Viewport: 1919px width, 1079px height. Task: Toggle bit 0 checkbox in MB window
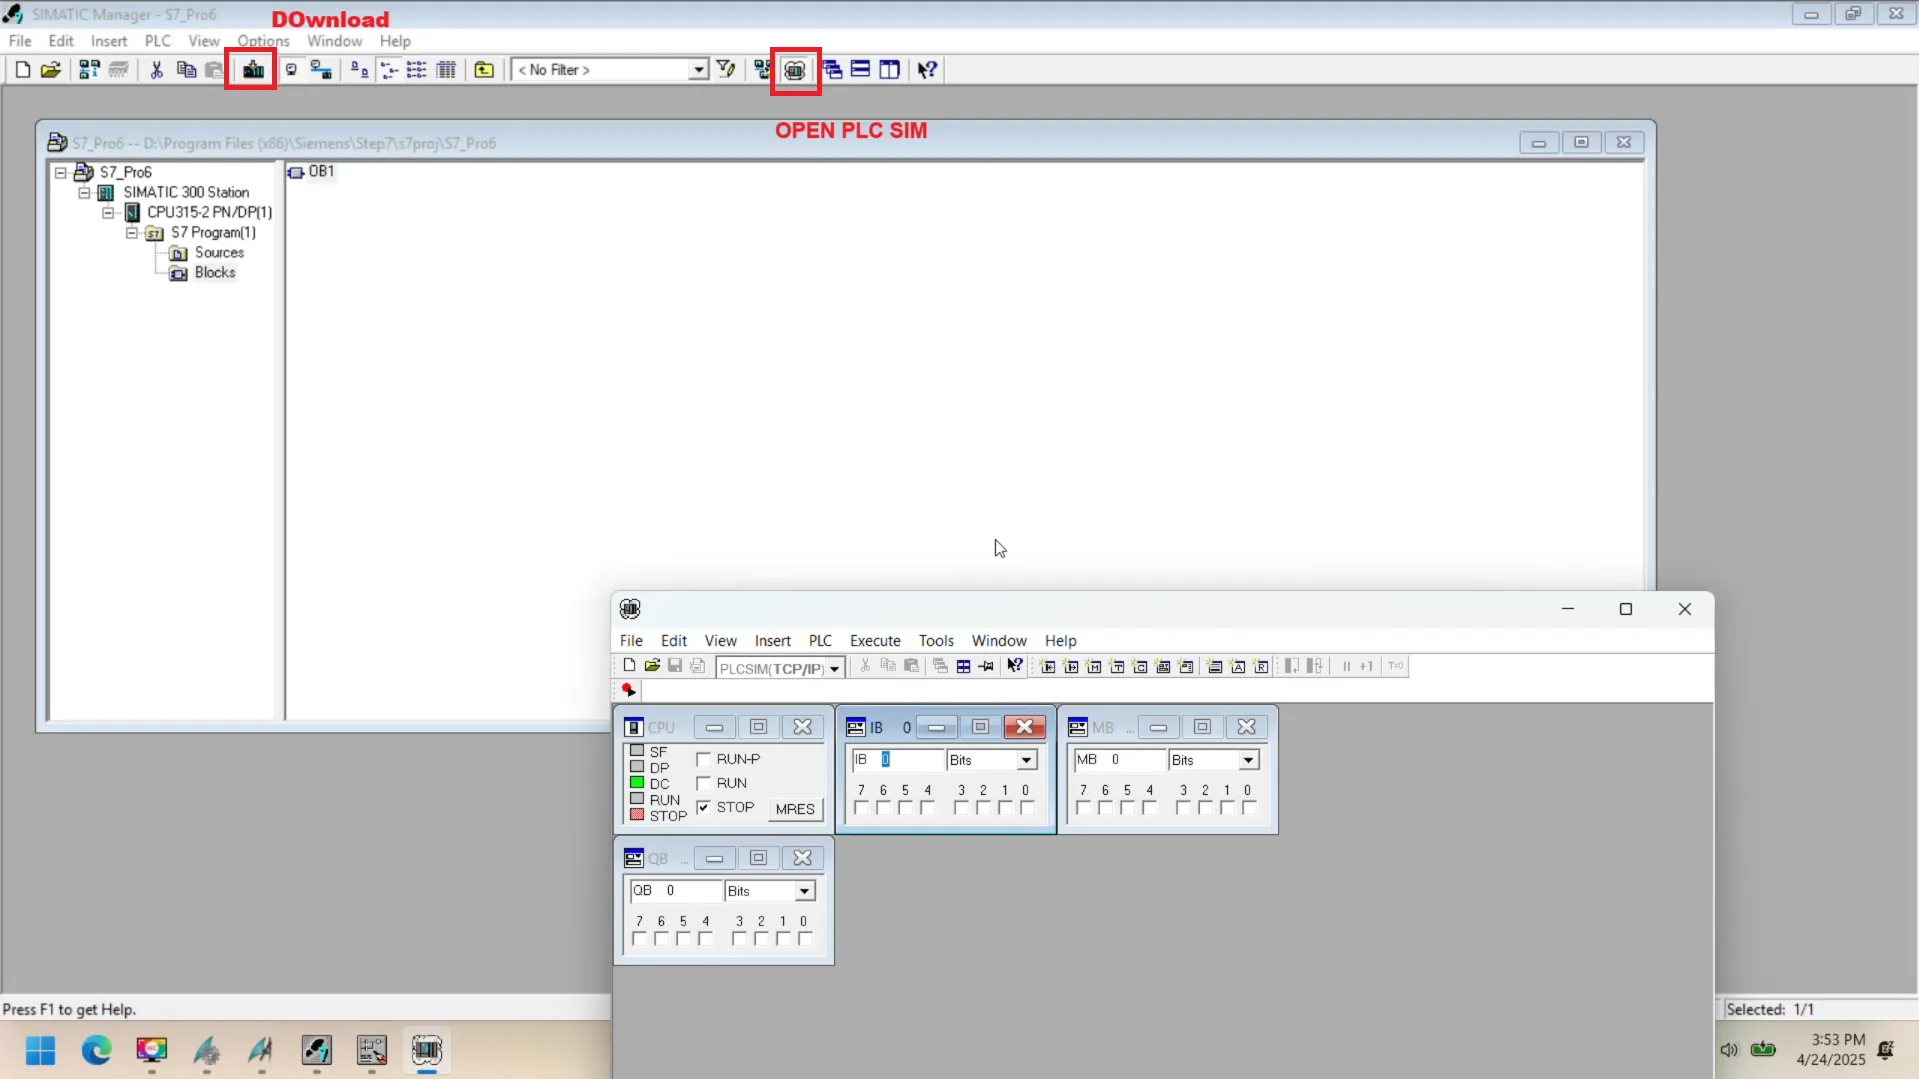pos(1249,808)
